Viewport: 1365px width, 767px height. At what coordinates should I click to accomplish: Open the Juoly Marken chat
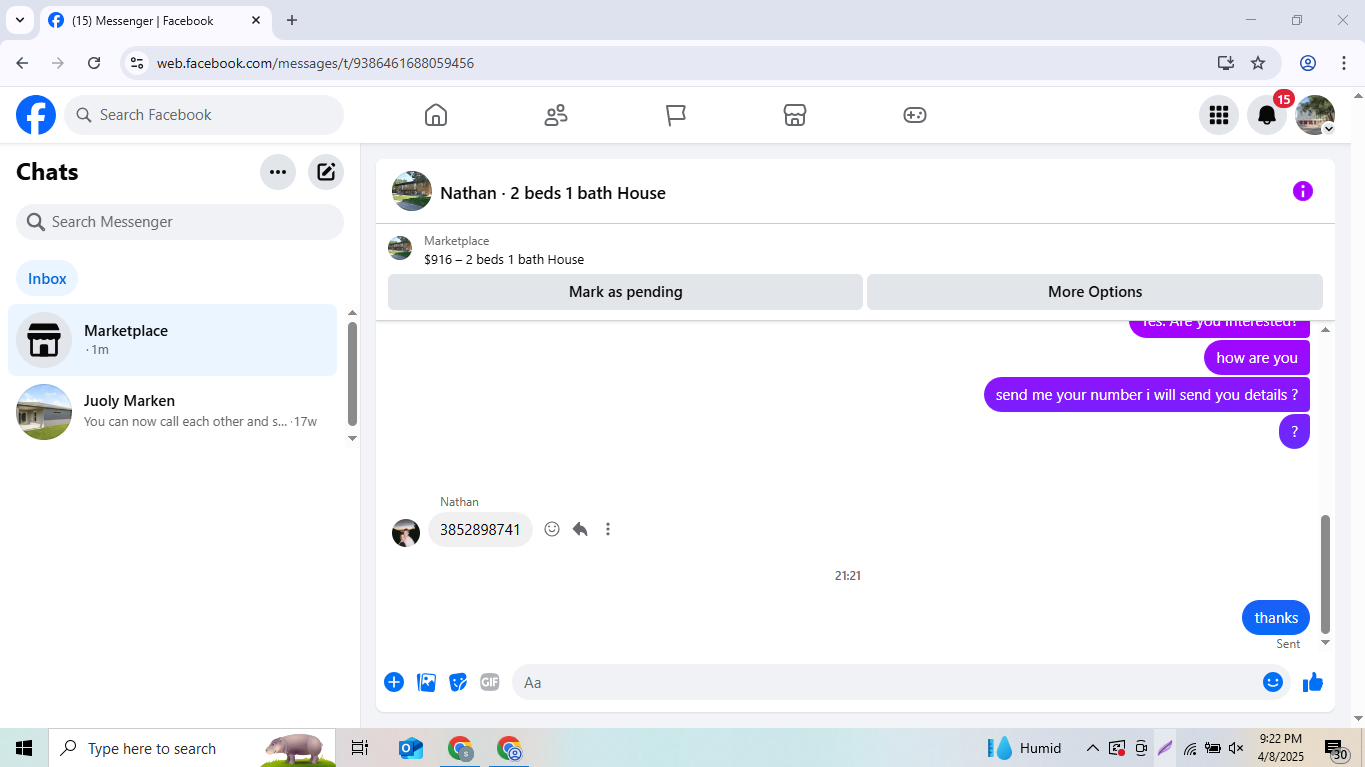click(172, 411)
